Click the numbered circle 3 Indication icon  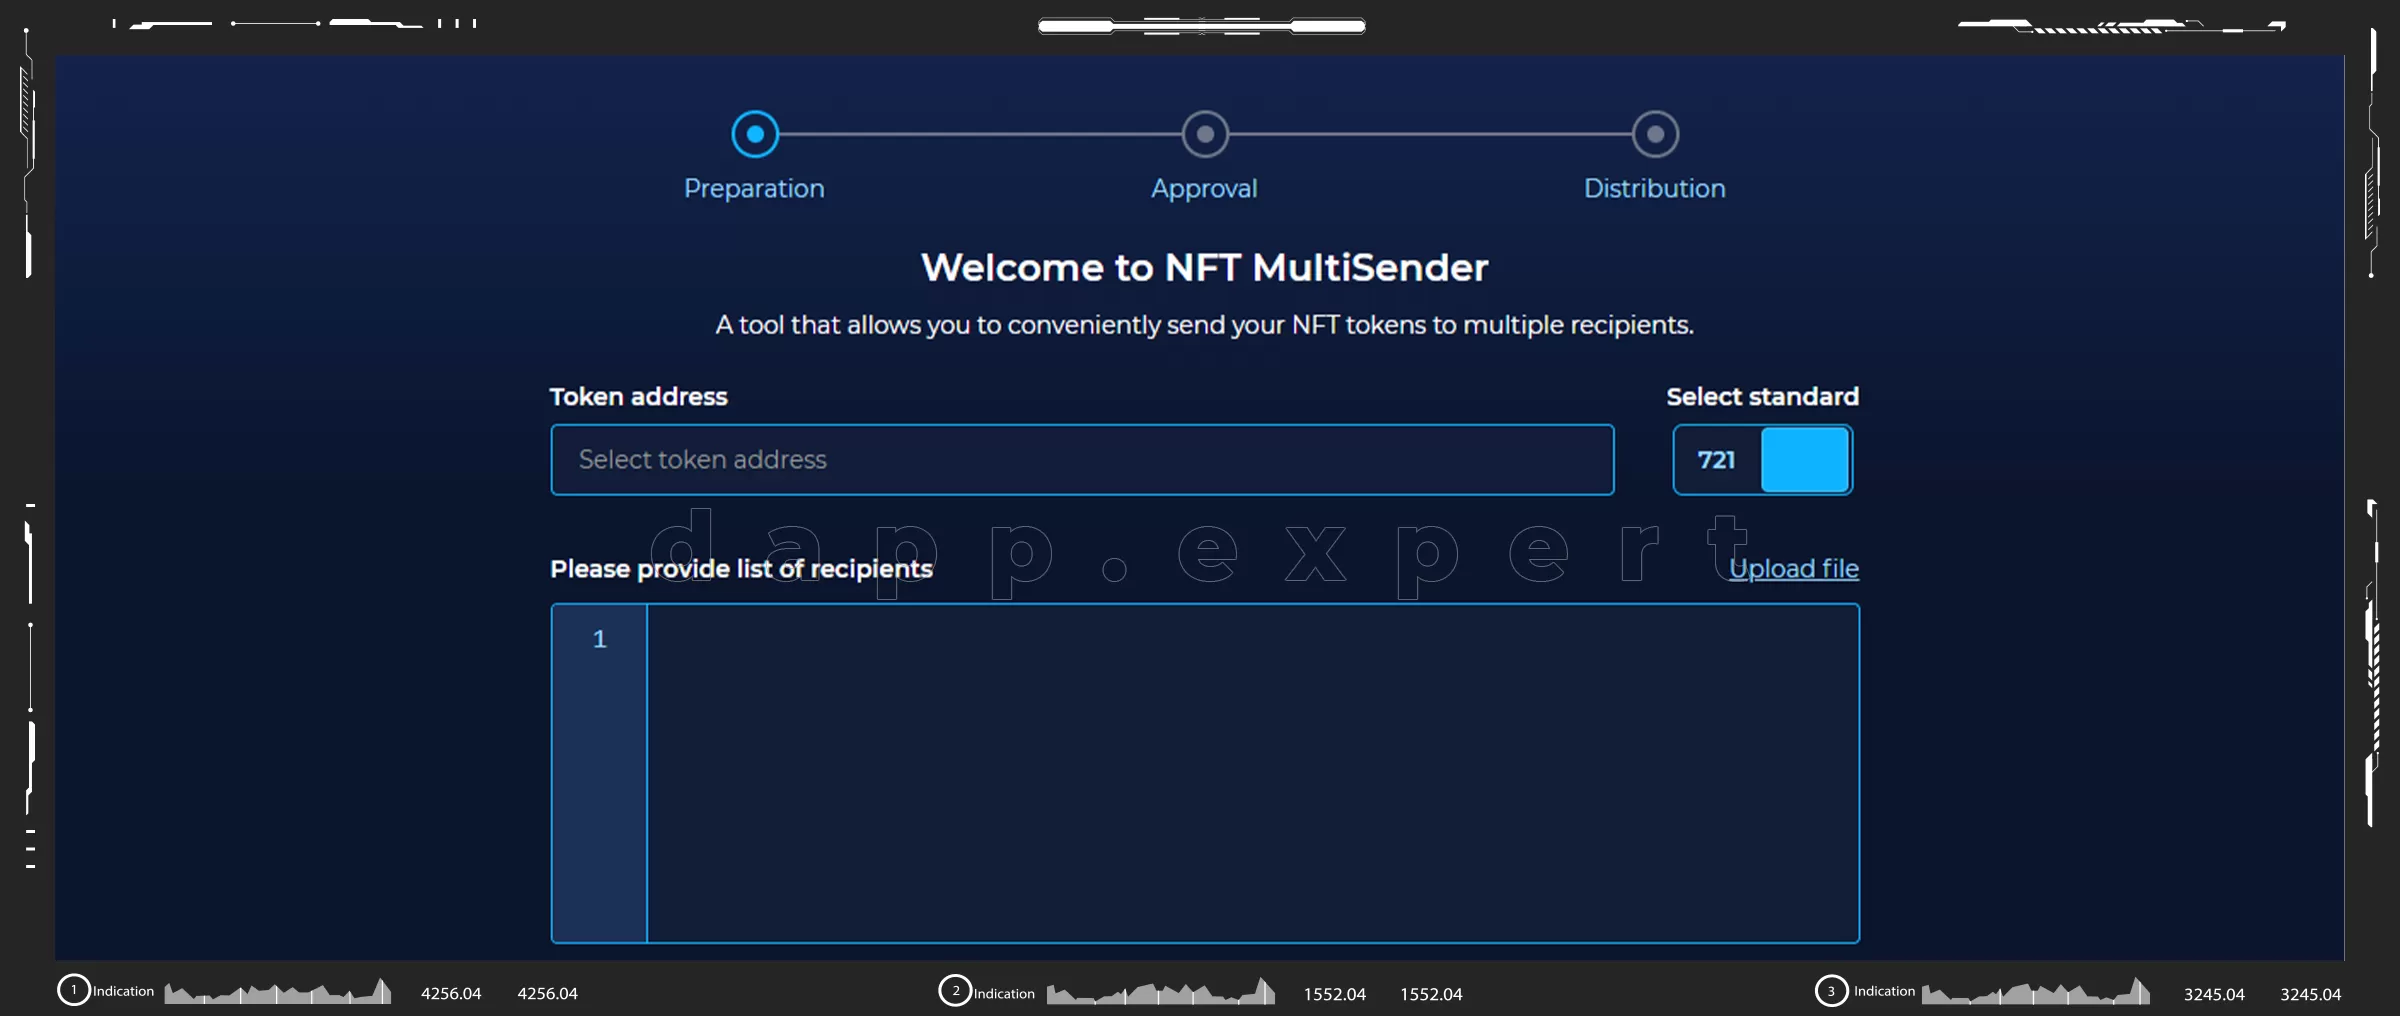[1831, 991]
